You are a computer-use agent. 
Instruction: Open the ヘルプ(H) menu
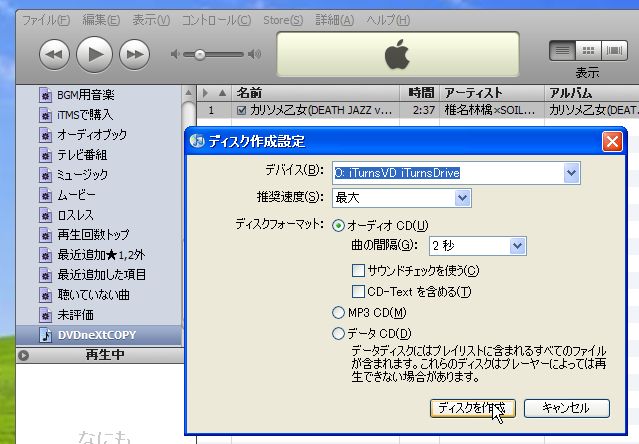coord(388,20)
